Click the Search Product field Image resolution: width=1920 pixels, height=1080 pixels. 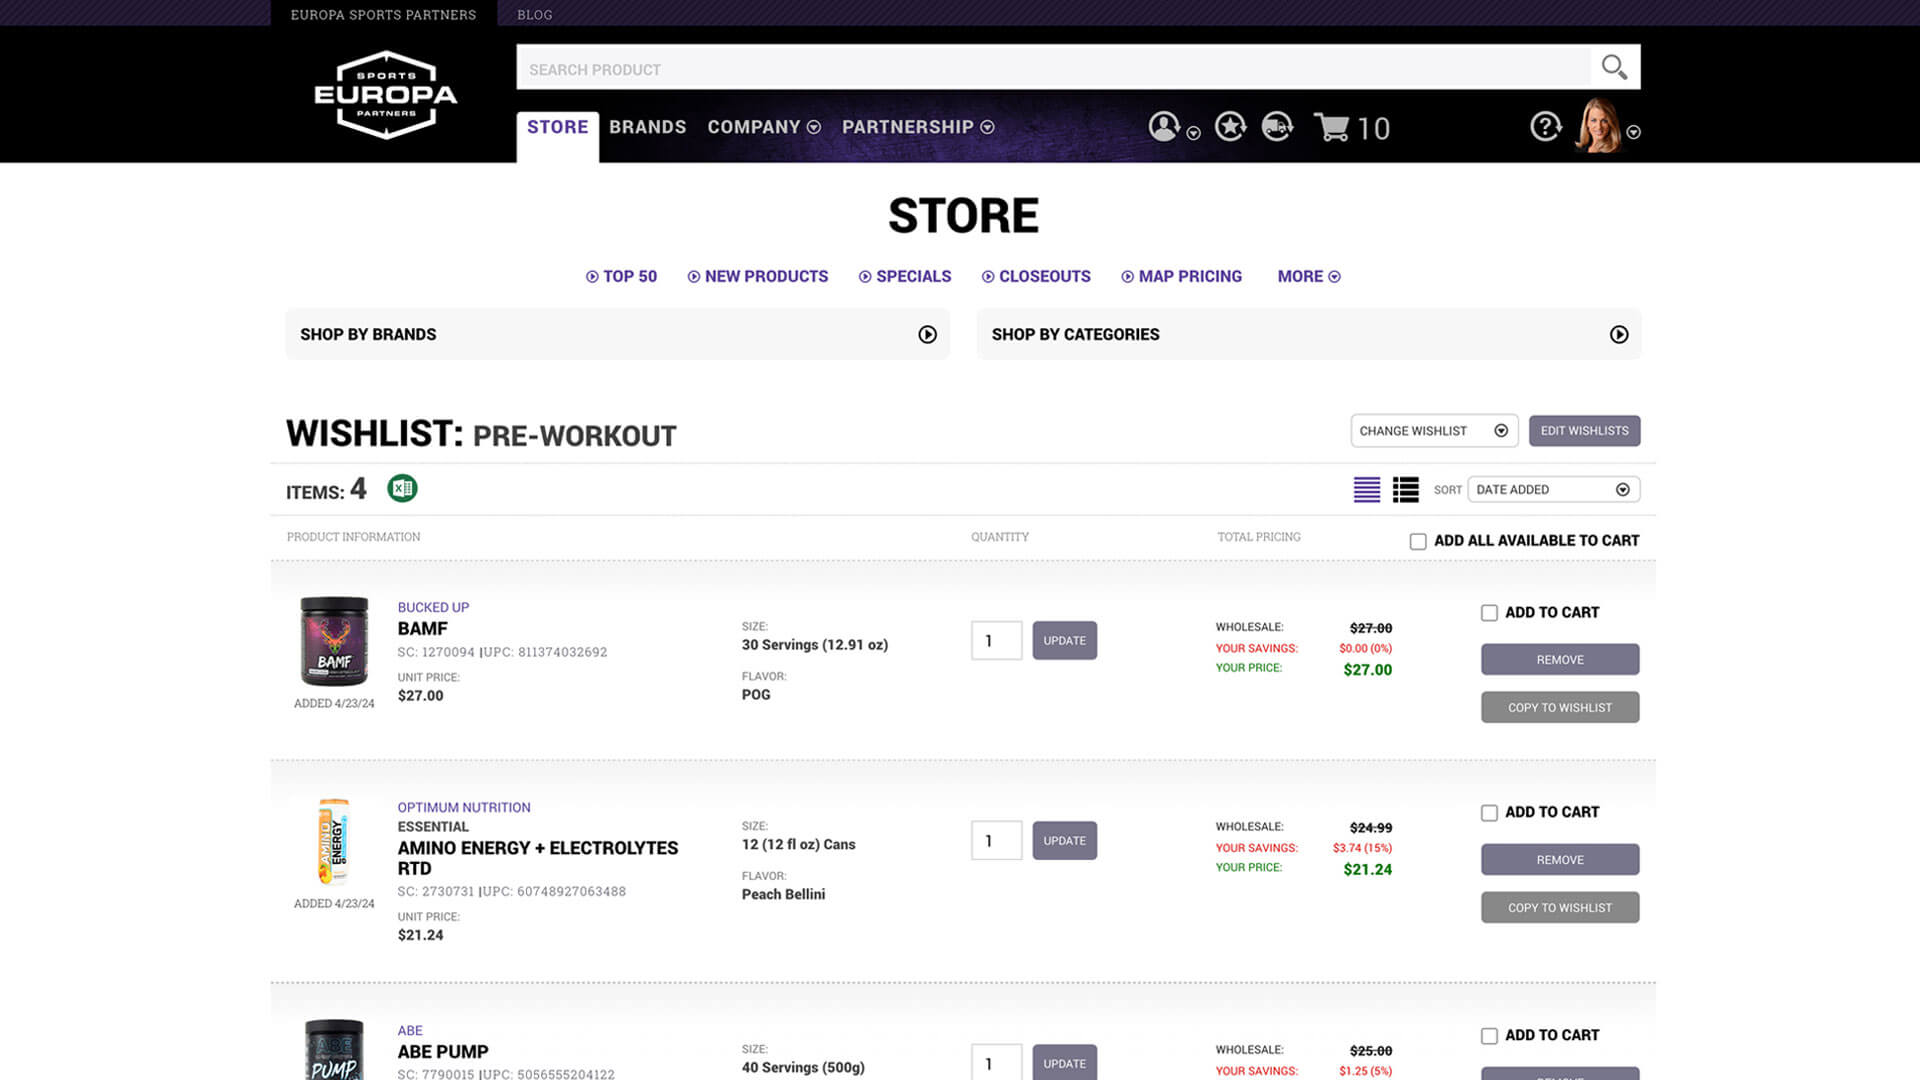point(1050,69)
